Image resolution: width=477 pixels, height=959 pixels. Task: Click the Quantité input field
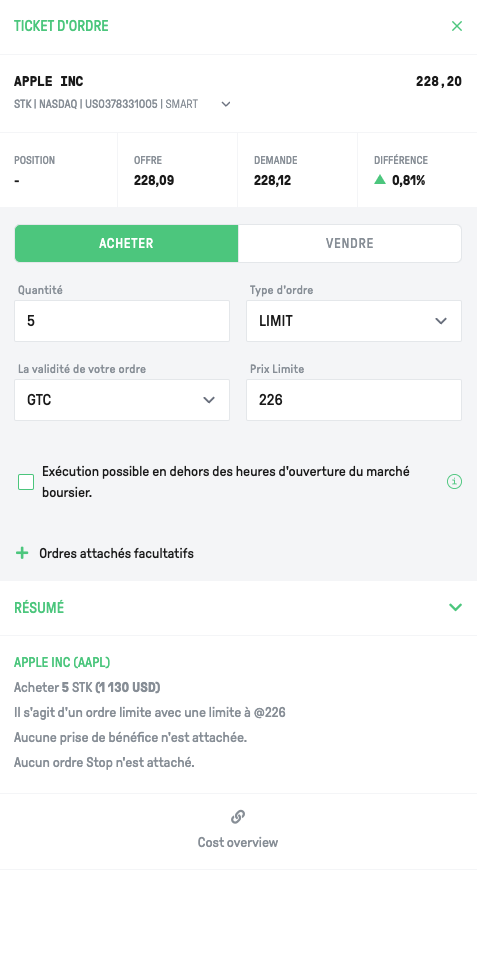click(x=122, y=321)
